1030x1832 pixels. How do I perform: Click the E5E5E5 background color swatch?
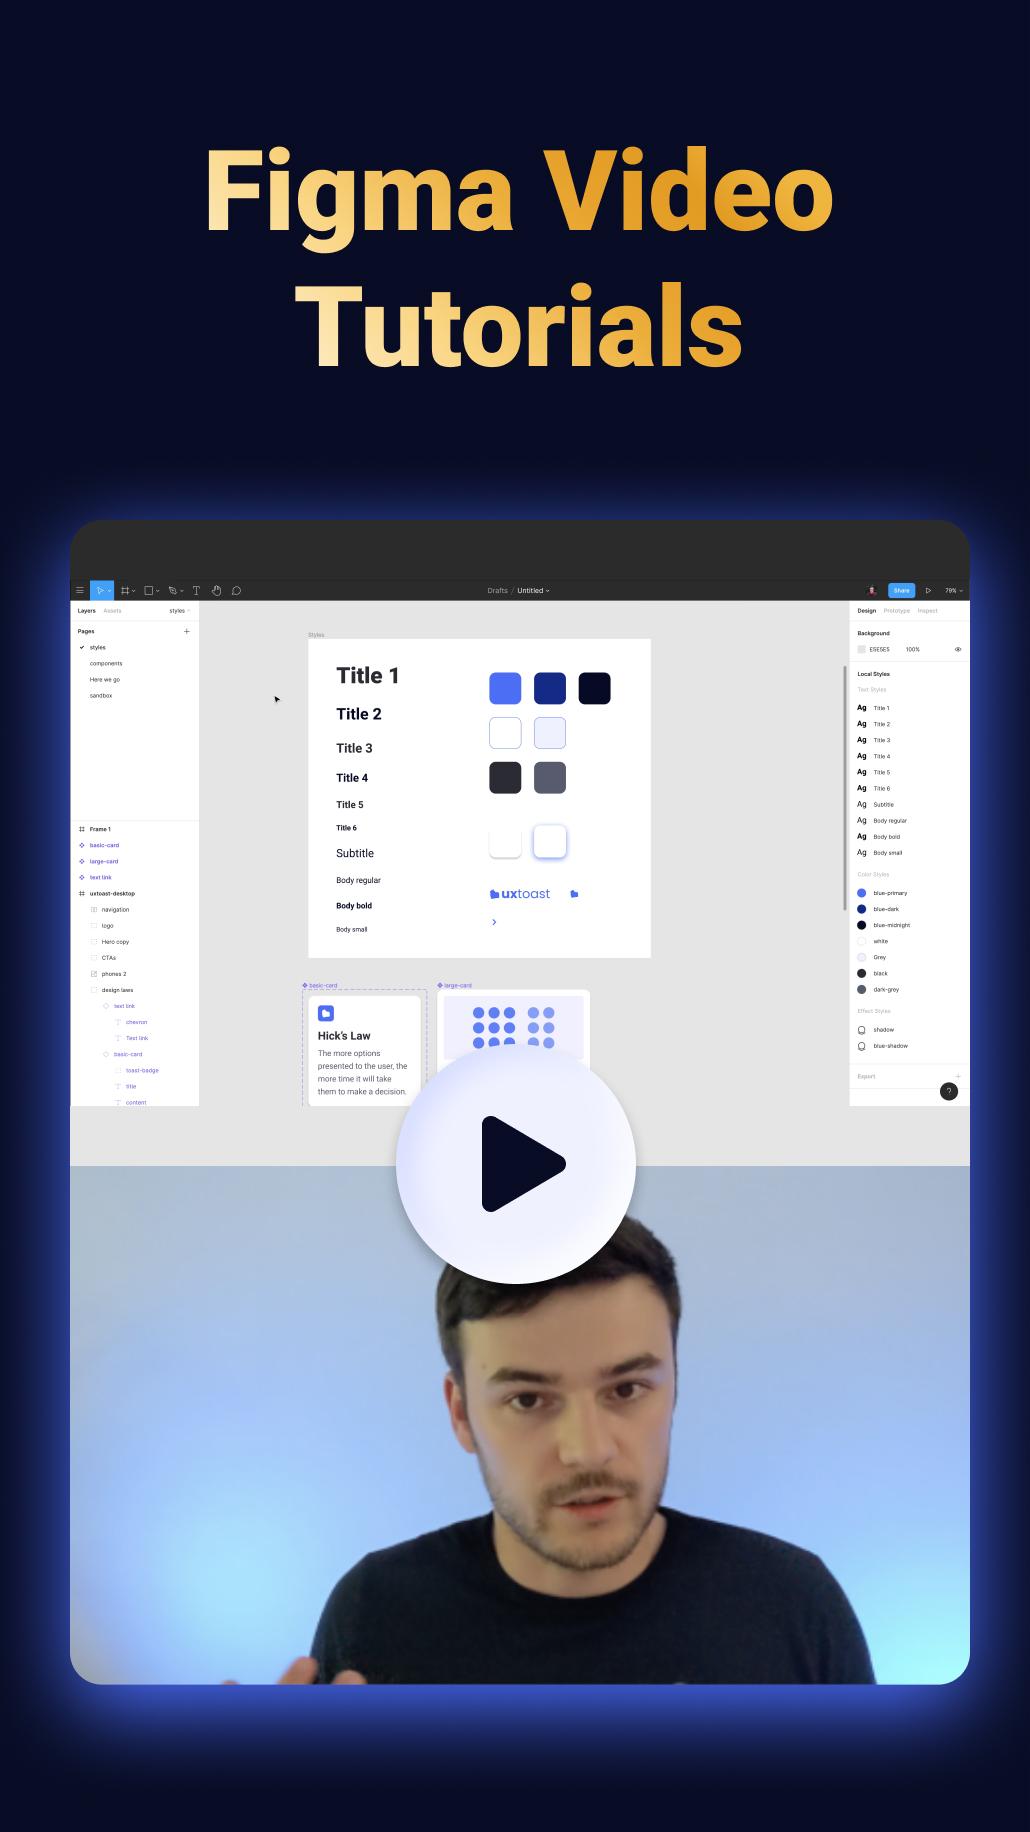(861, 650)
